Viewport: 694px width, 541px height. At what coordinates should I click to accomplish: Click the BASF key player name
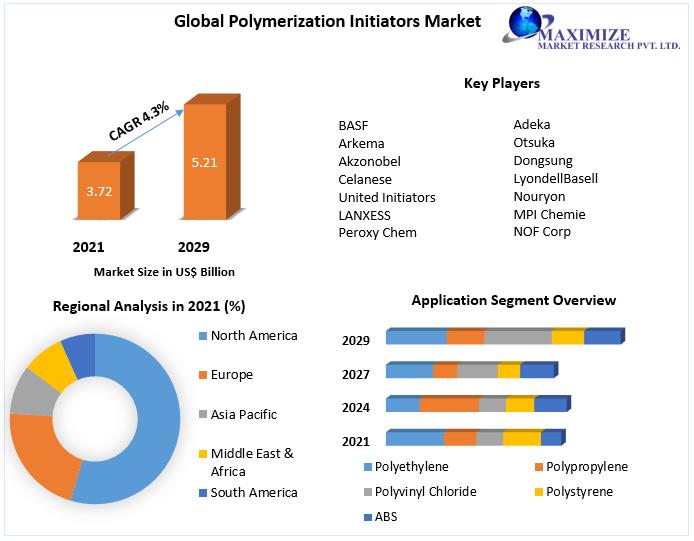353,126
